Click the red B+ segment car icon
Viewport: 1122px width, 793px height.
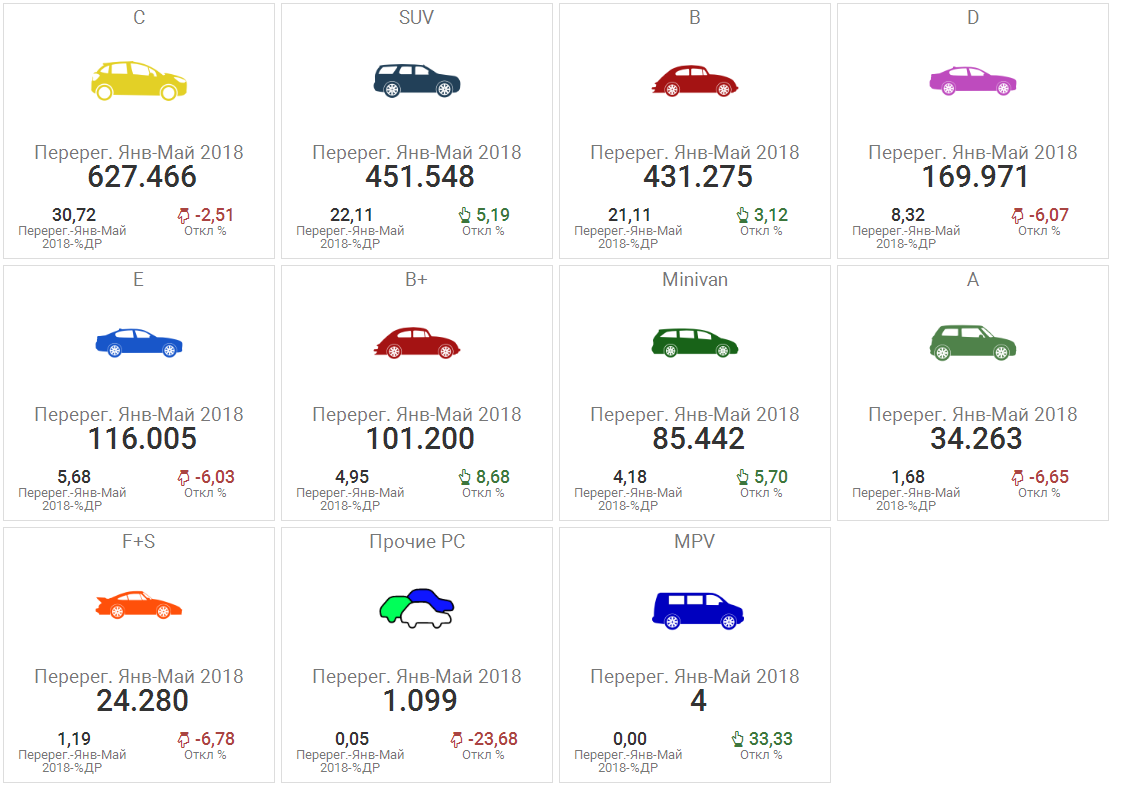417,343
